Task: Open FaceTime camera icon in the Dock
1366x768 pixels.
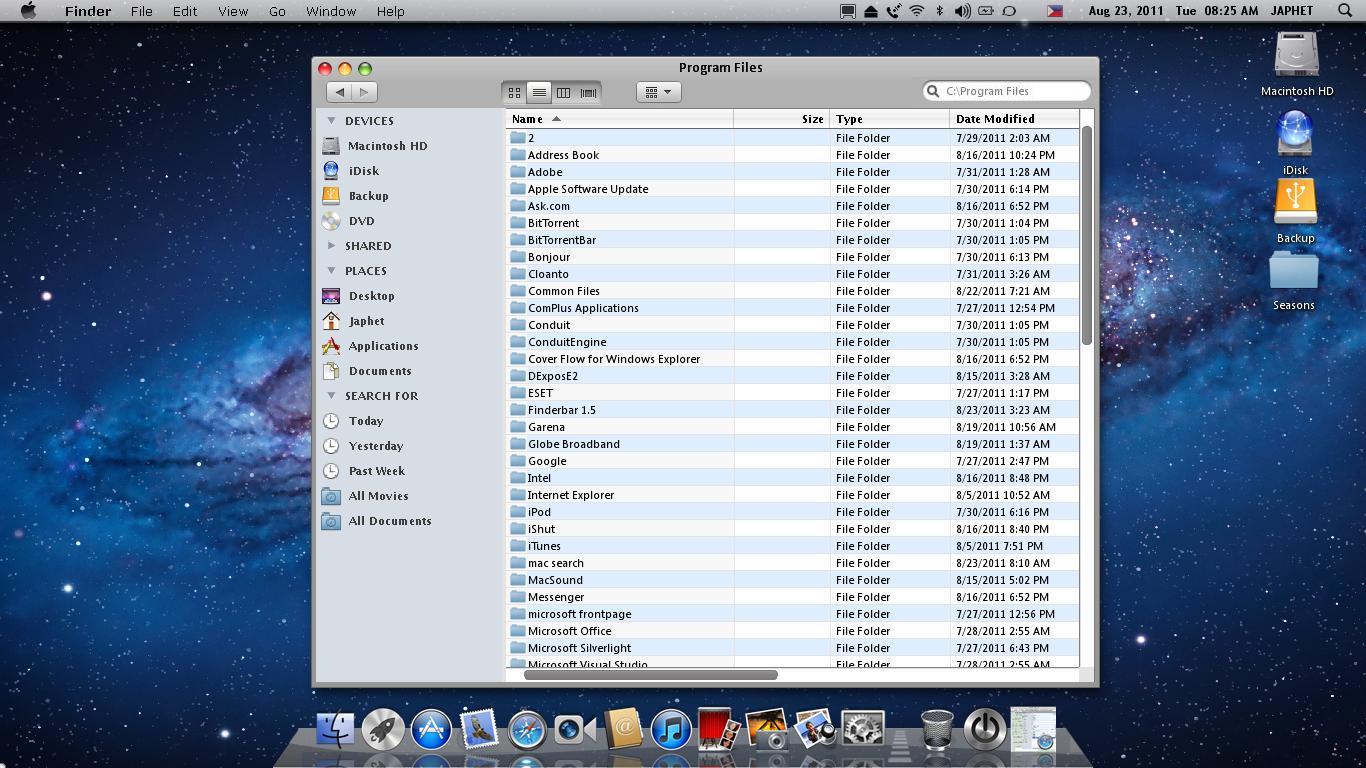Action: [x=574, y=730]
